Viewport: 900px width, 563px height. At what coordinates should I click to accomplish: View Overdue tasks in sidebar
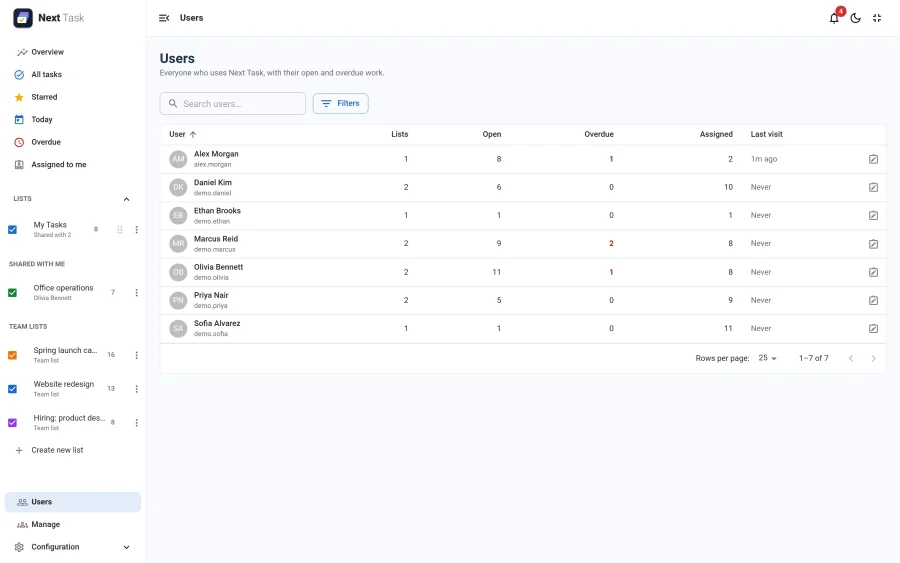click(72, 142)
